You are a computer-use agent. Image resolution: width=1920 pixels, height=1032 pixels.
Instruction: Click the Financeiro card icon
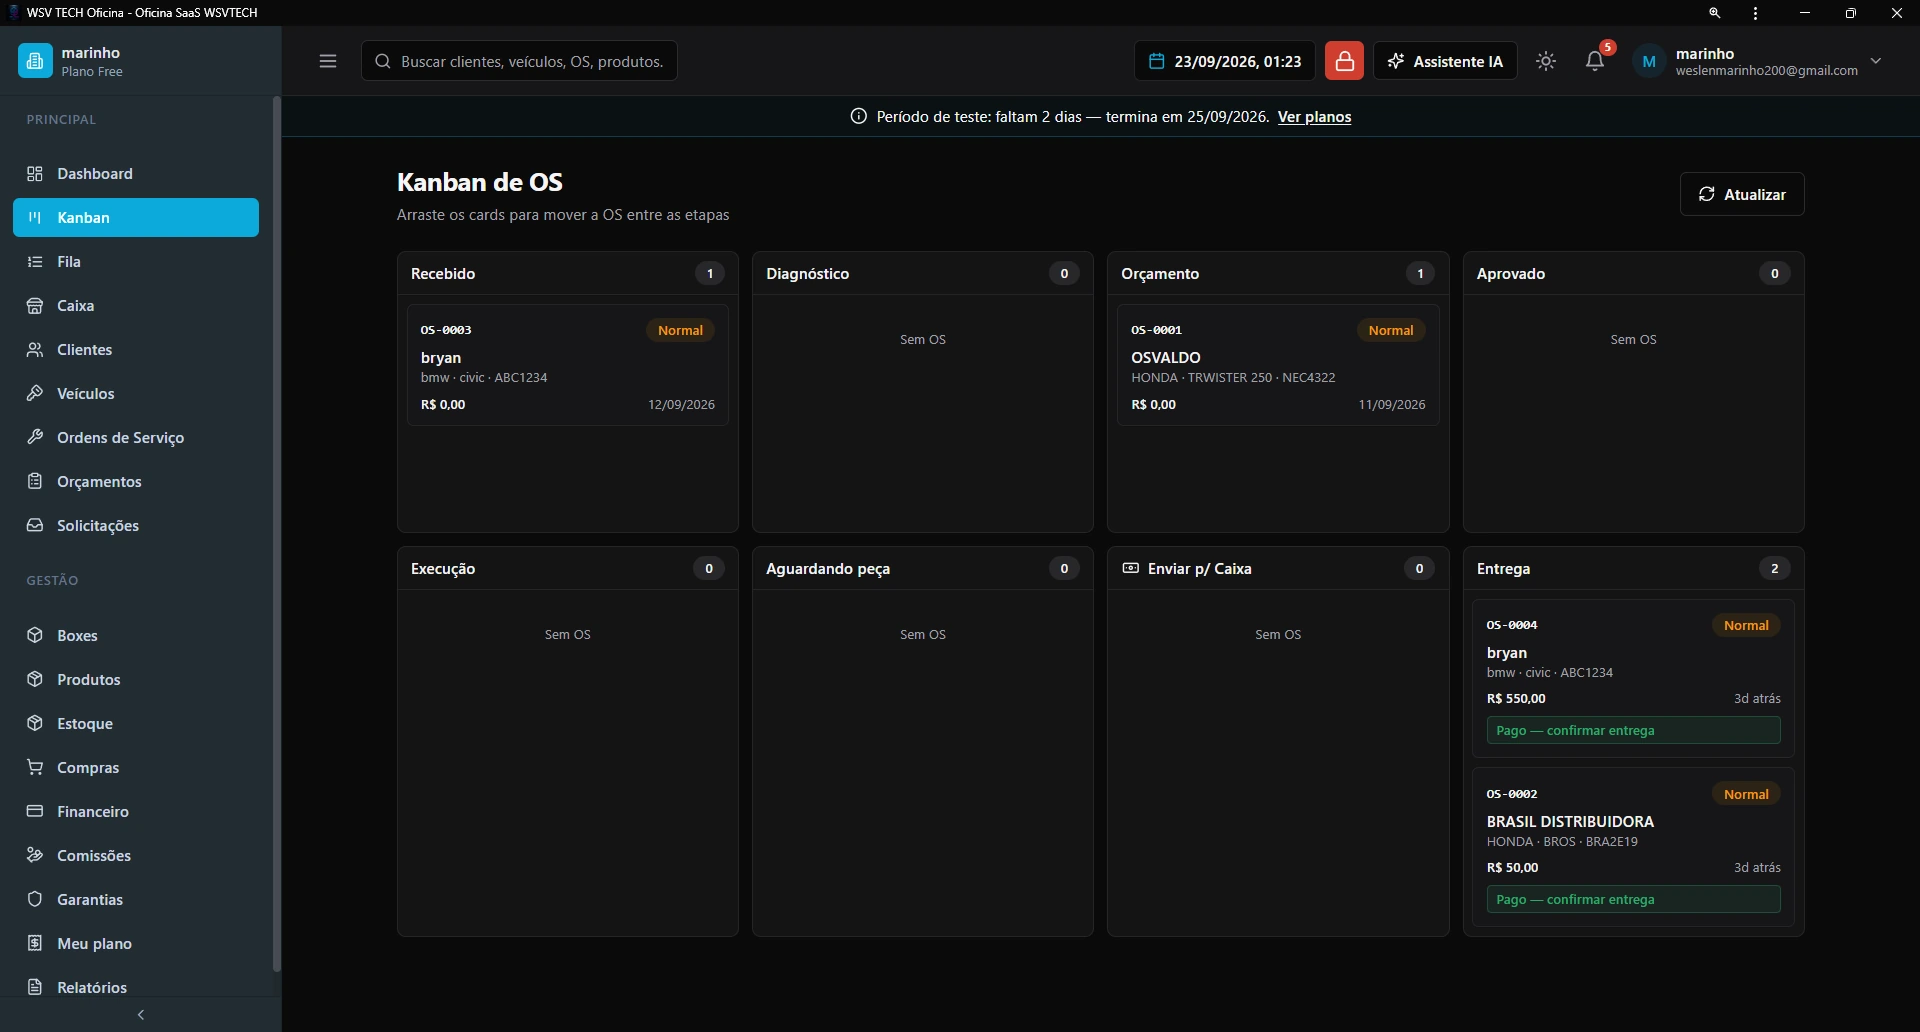[x=35, y=812]
